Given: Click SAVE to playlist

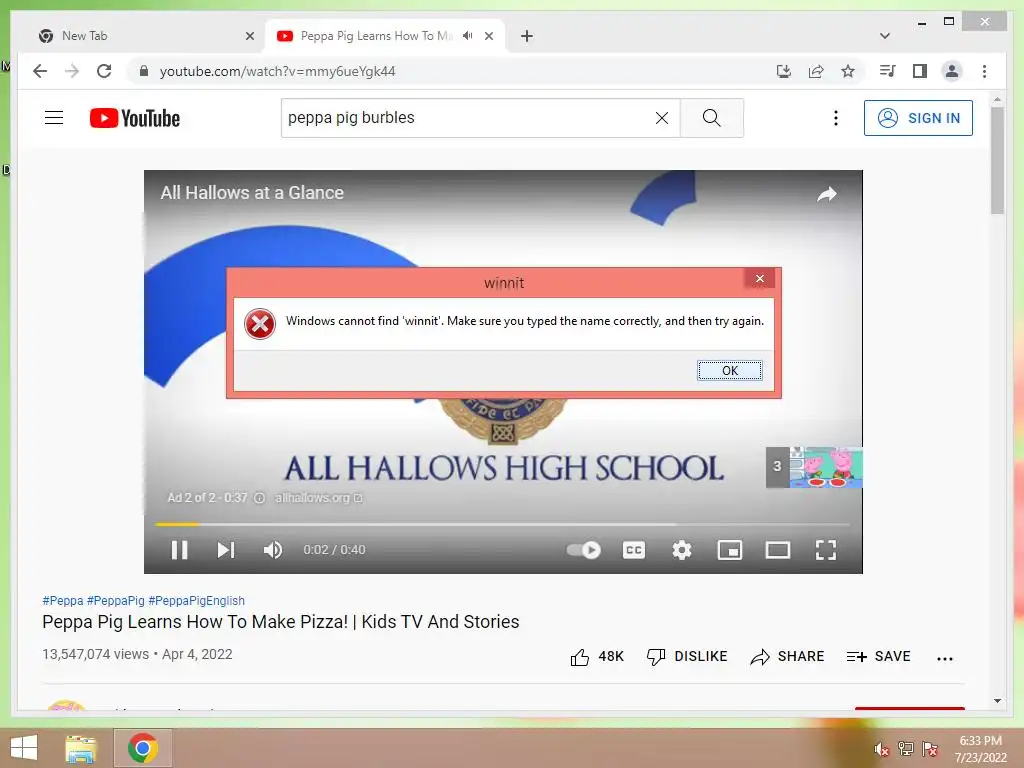Looking at the screenshot, I should [x=878, y=656].
